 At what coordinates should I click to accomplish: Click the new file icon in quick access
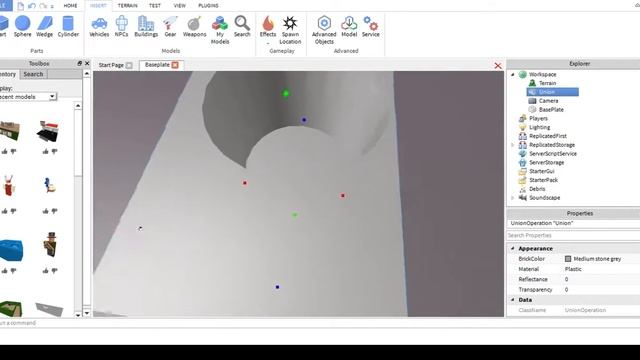(x=20, y=6)
